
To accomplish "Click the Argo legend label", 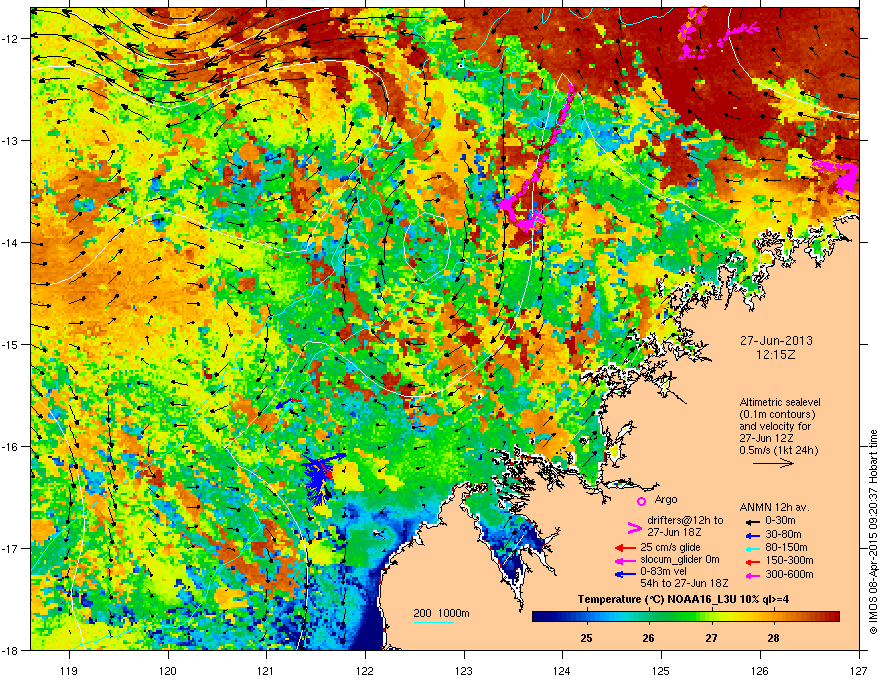I will tap(666, 500).
